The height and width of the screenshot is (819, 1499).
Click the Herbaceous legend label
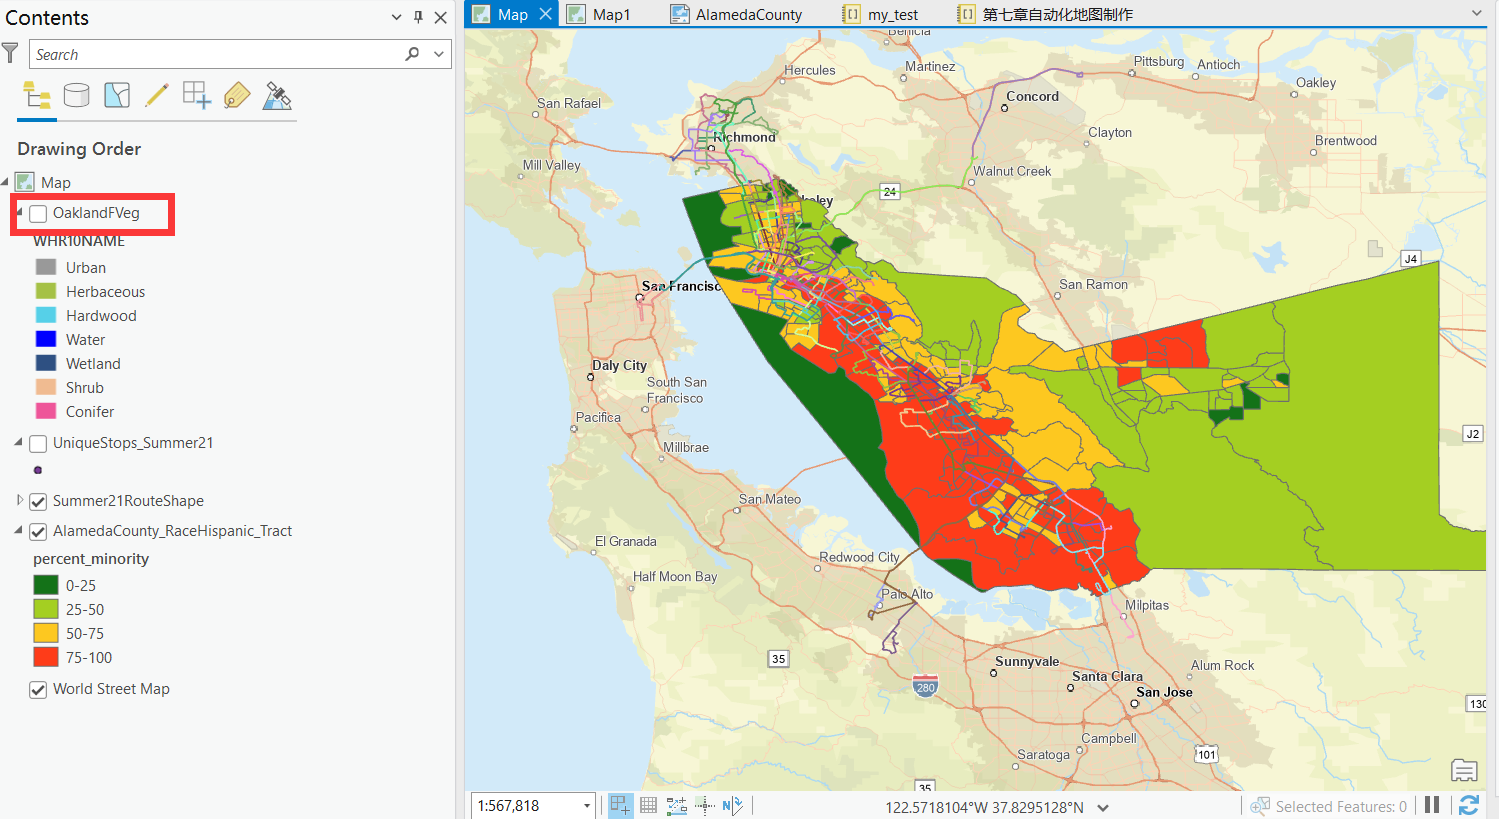[105, 292]
